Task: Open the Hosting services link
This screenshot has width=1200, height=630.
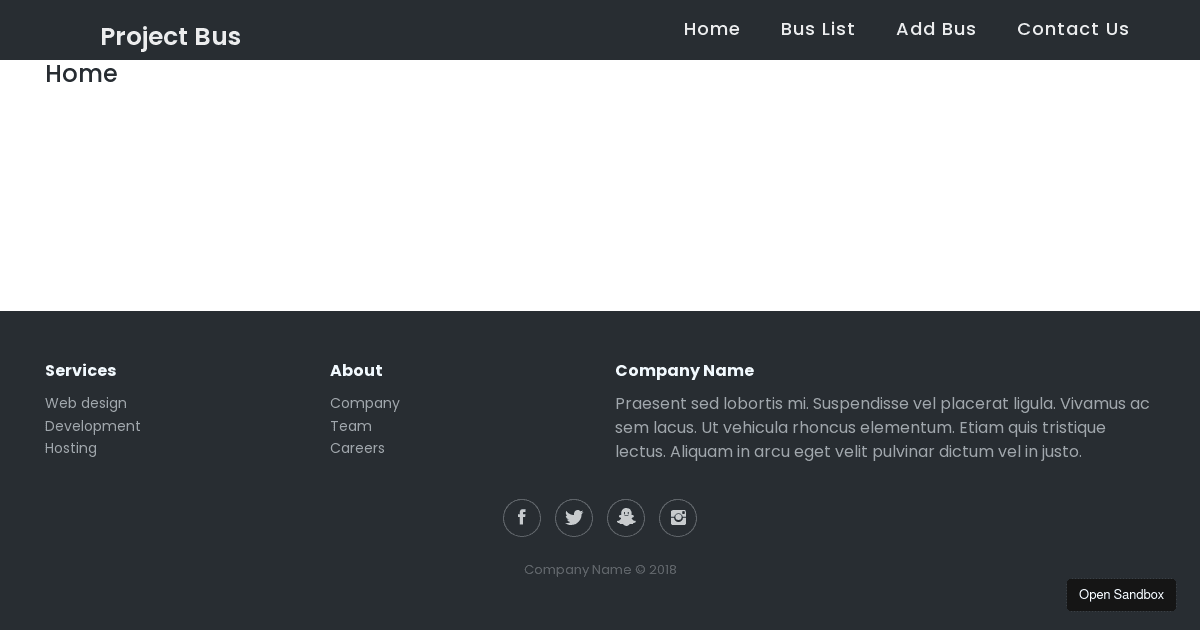Action: click(70, 448)
